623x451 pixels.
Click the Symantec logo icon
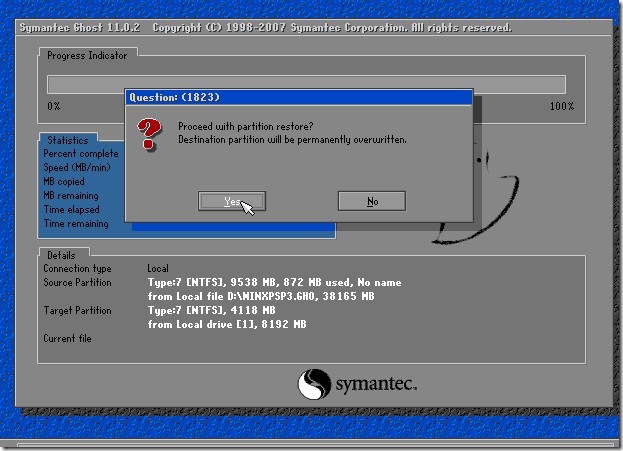coord(314,384)
